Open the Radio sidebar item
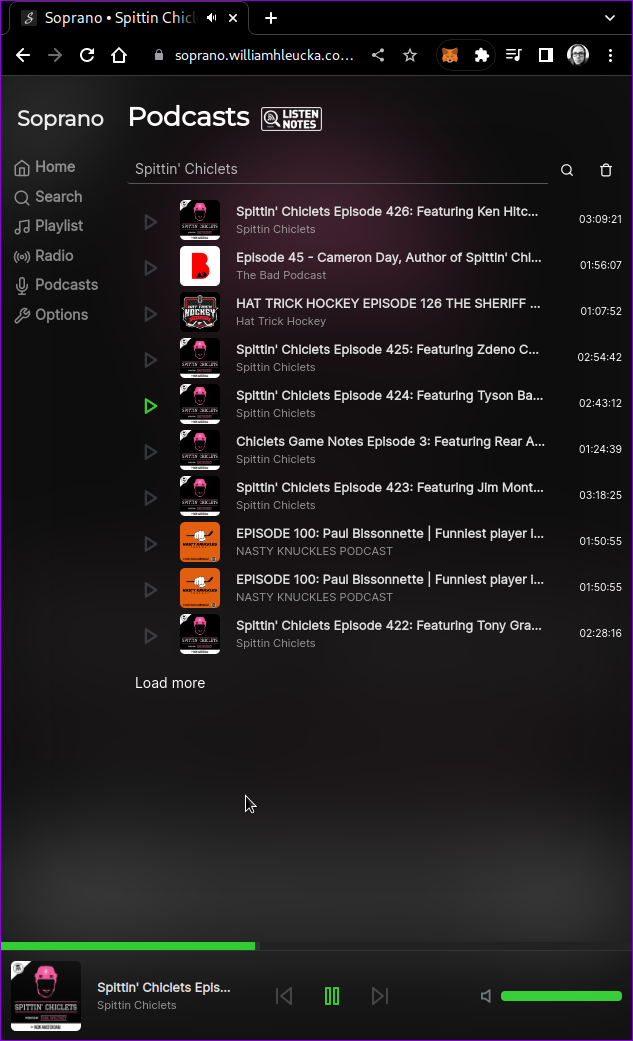633x1041 pixels. 44,256
